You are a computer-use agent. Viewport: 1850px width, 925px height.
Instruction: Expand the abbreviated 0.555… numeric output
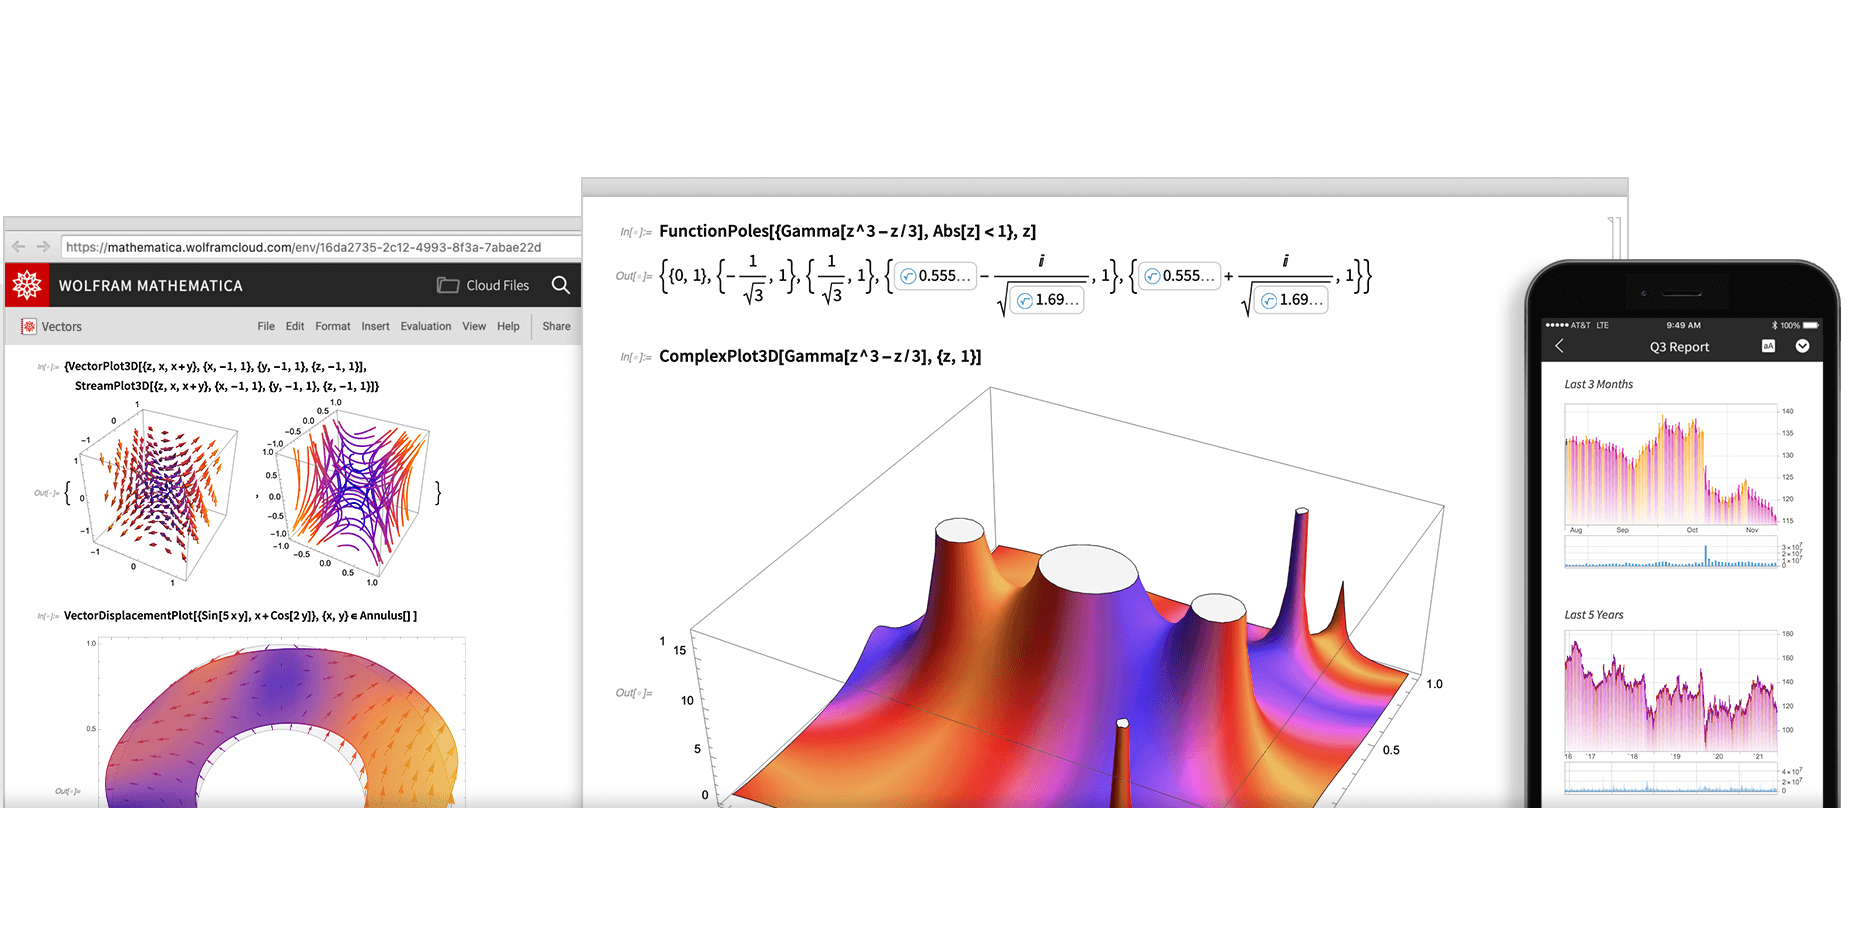coord(935,276)
